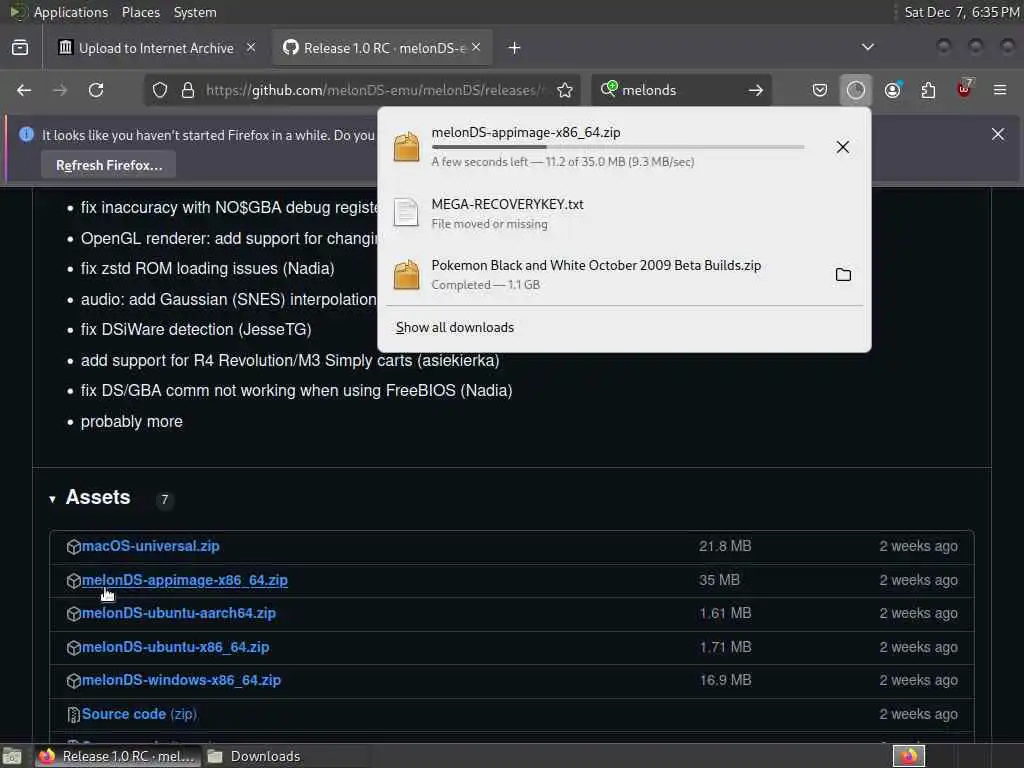Click the 21.8 MB size text

click(725, 546)
